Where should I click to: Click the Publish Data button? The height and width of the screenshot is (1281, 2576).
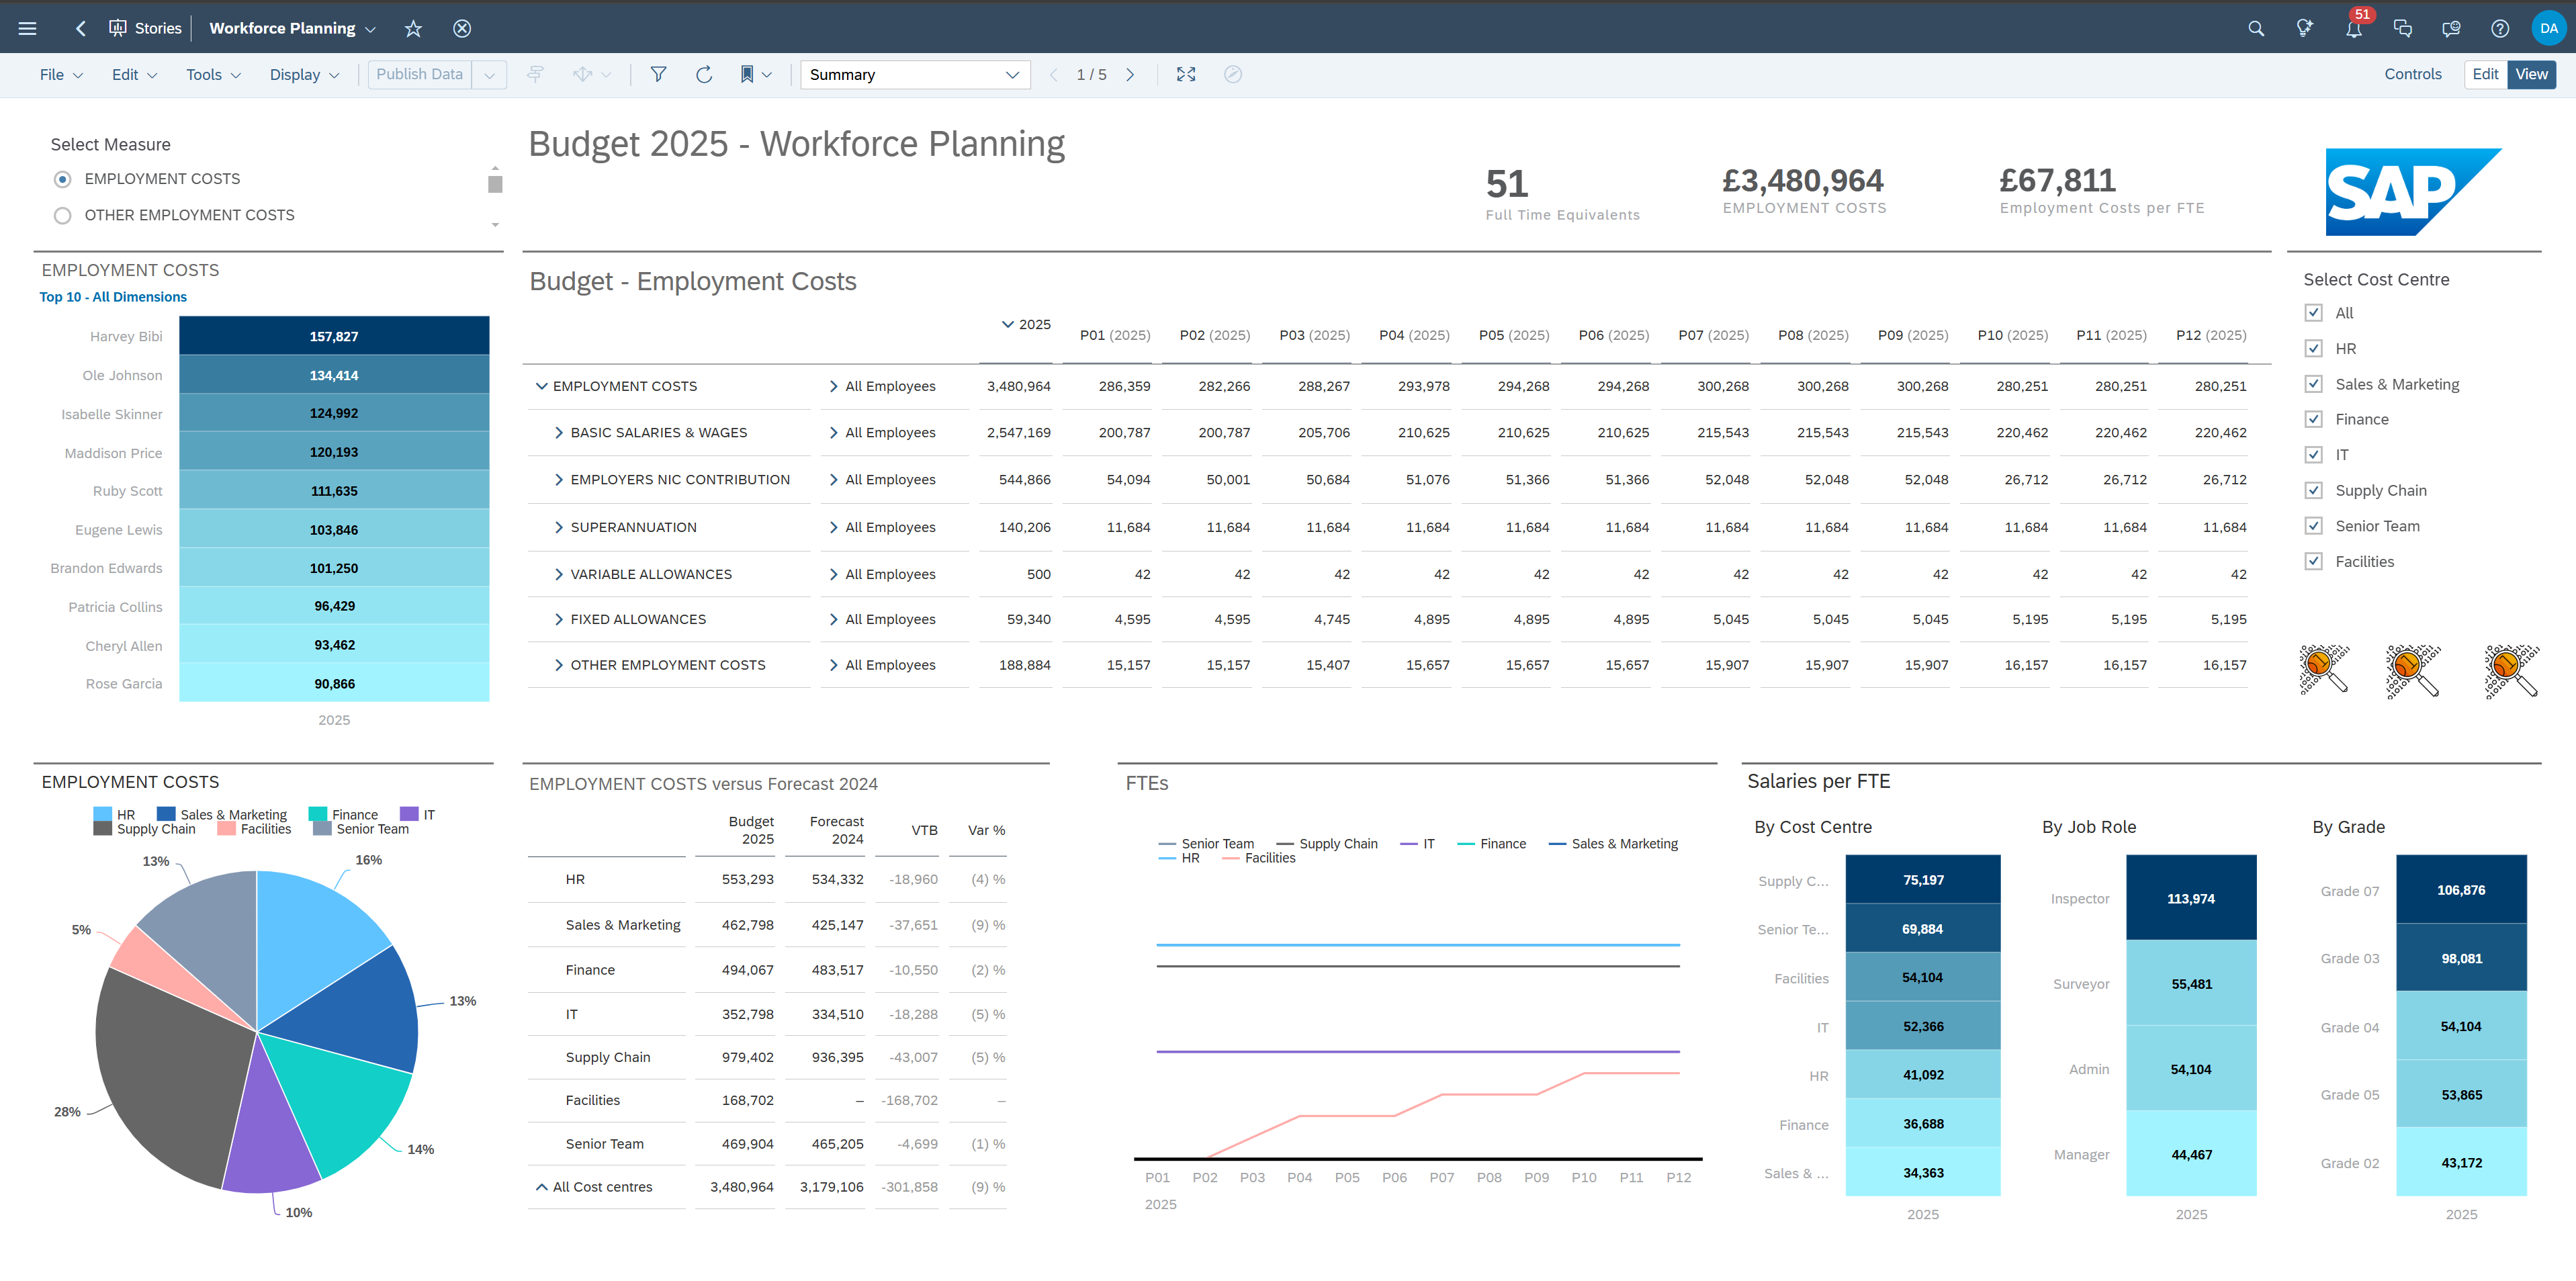(x=419, y=74)
